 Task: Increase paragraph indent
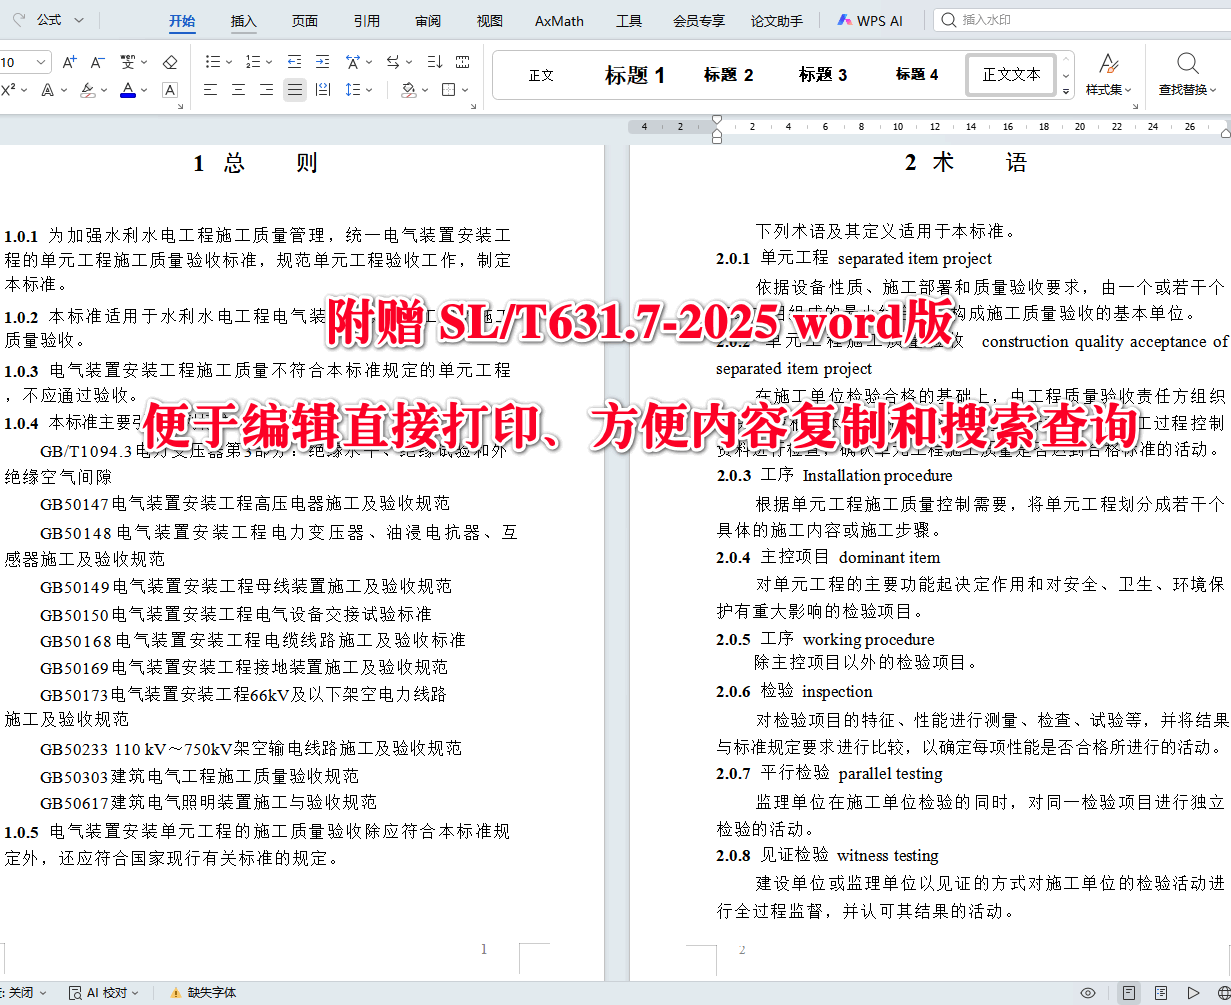tap(322, 62)
